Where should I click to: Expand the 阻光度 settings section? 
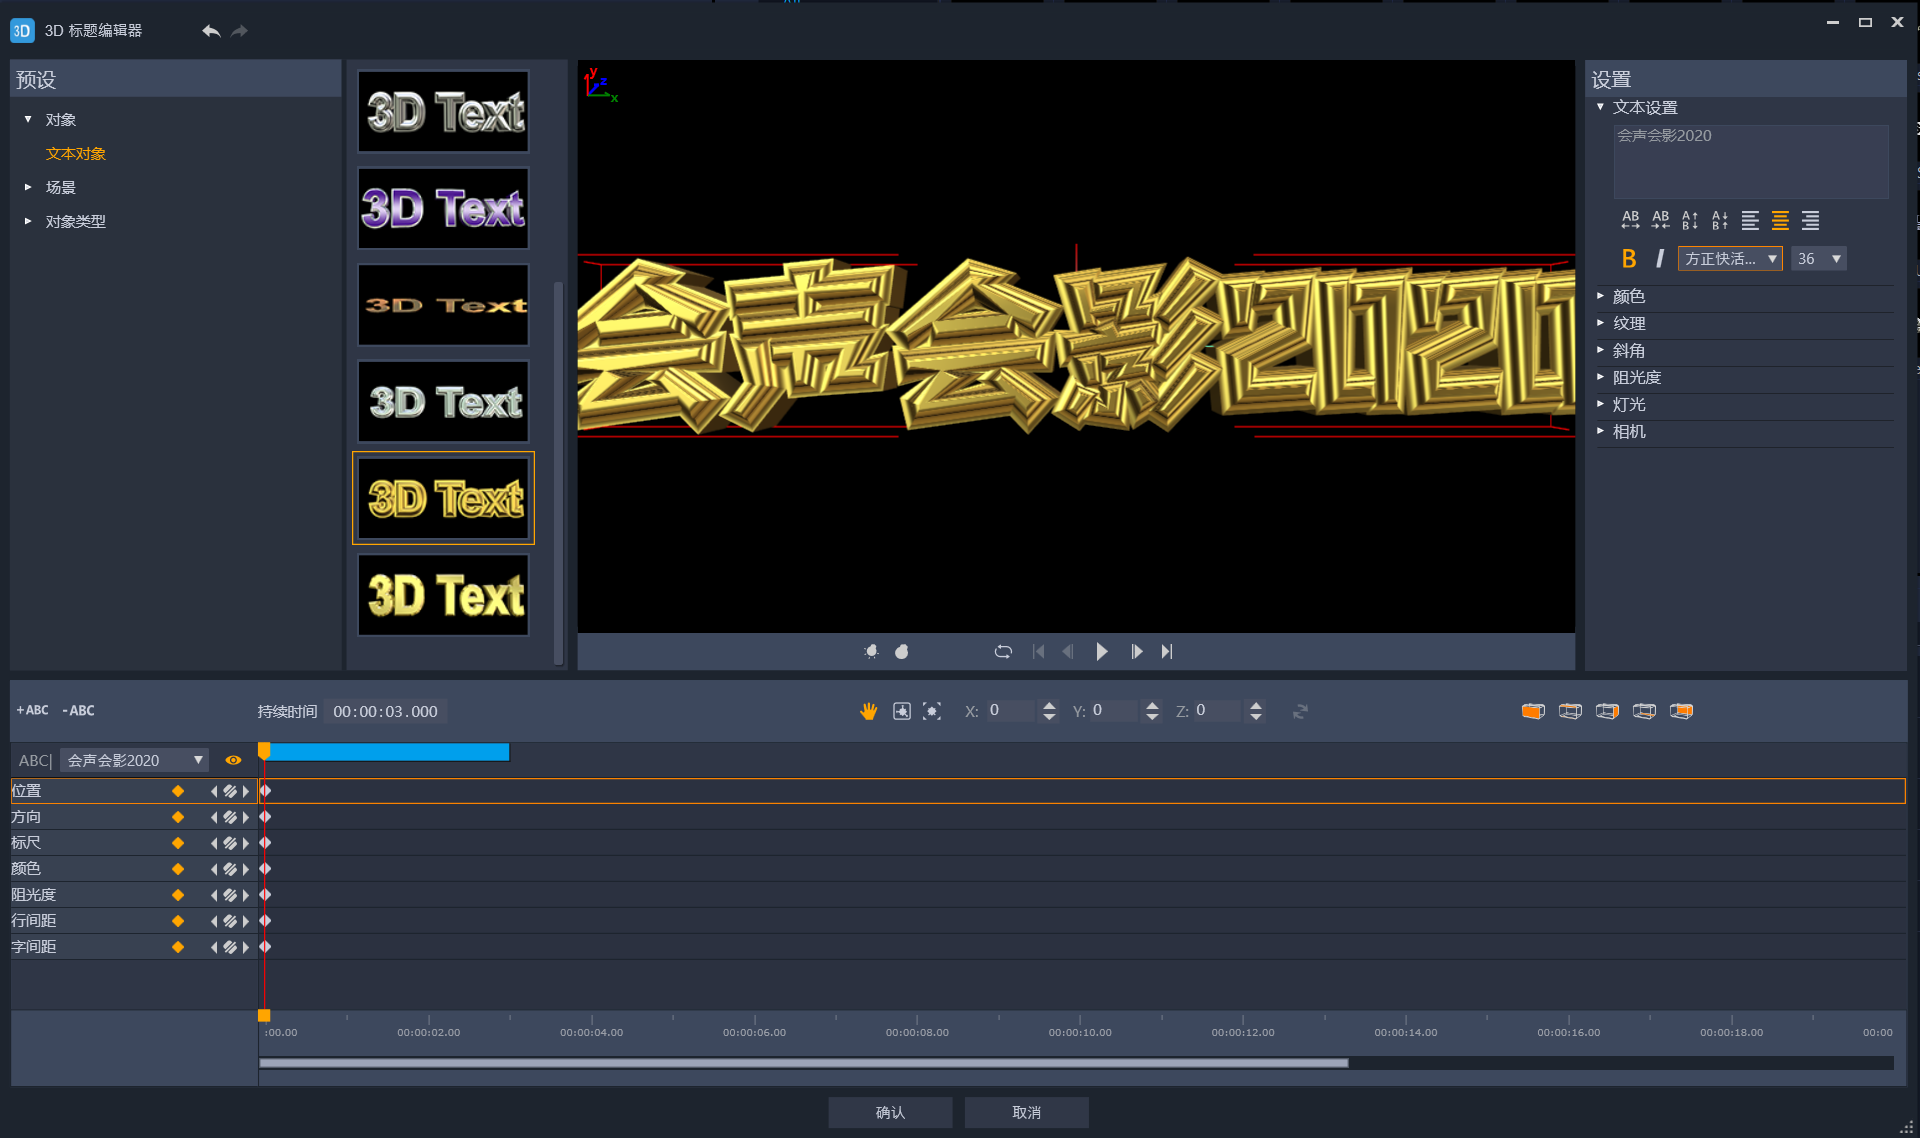click(x=1600, y=377)
